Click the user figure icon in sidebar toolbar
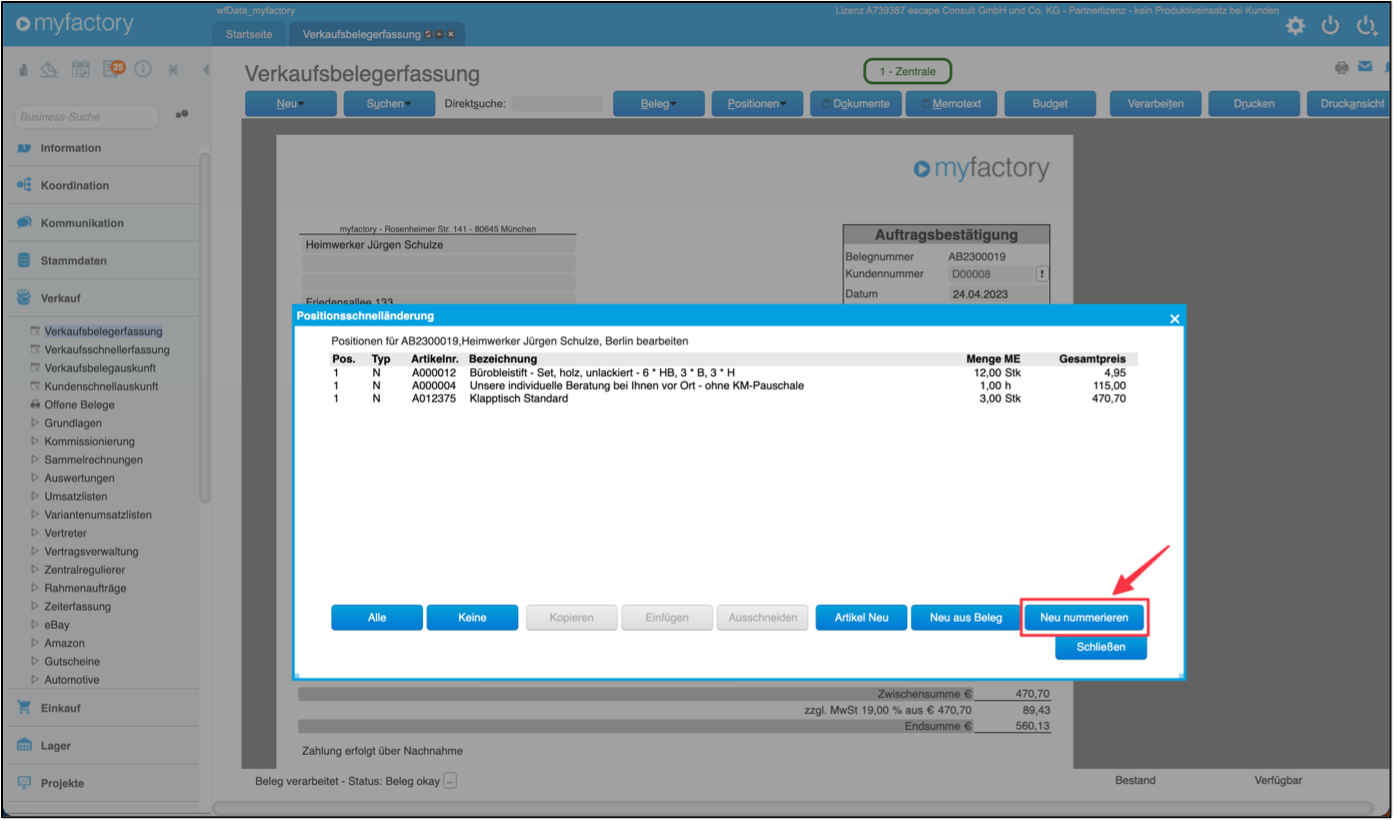This screenshot has width=1396, height=821. click(x=24, y=69)
